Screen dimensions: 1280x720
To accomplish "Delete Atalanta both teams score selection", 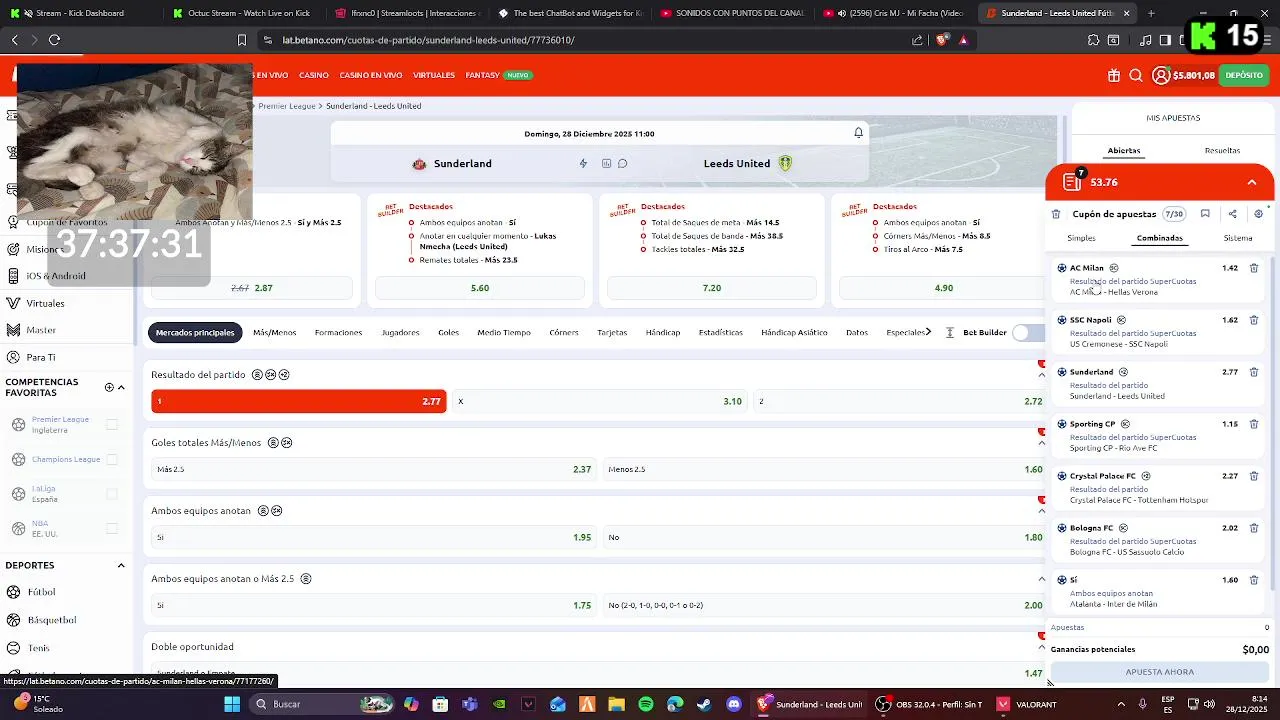I will point(1254,580).
